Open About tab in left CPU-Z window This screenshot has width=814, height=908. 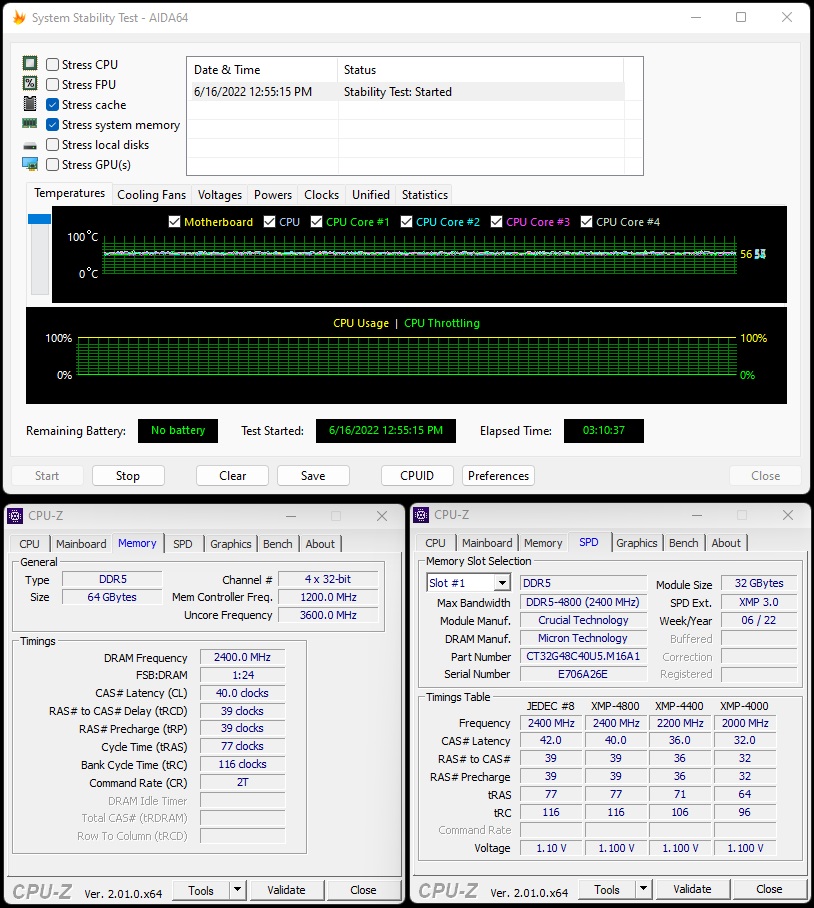coord(320,544)
